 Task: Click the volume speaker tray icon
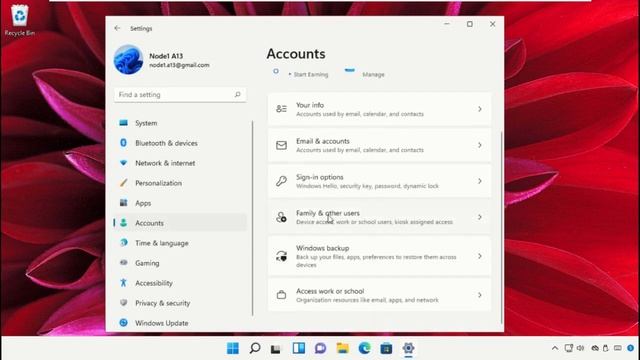click(x=580, y=348)
